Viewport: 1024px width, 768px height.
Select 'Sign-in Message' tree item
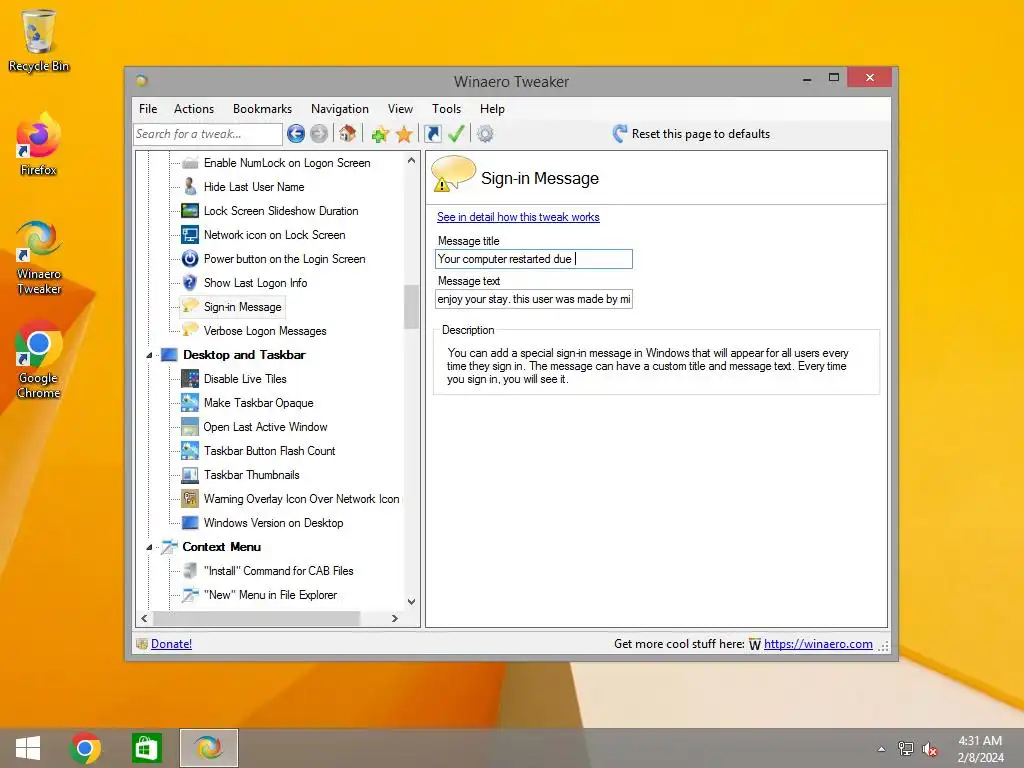242,307
